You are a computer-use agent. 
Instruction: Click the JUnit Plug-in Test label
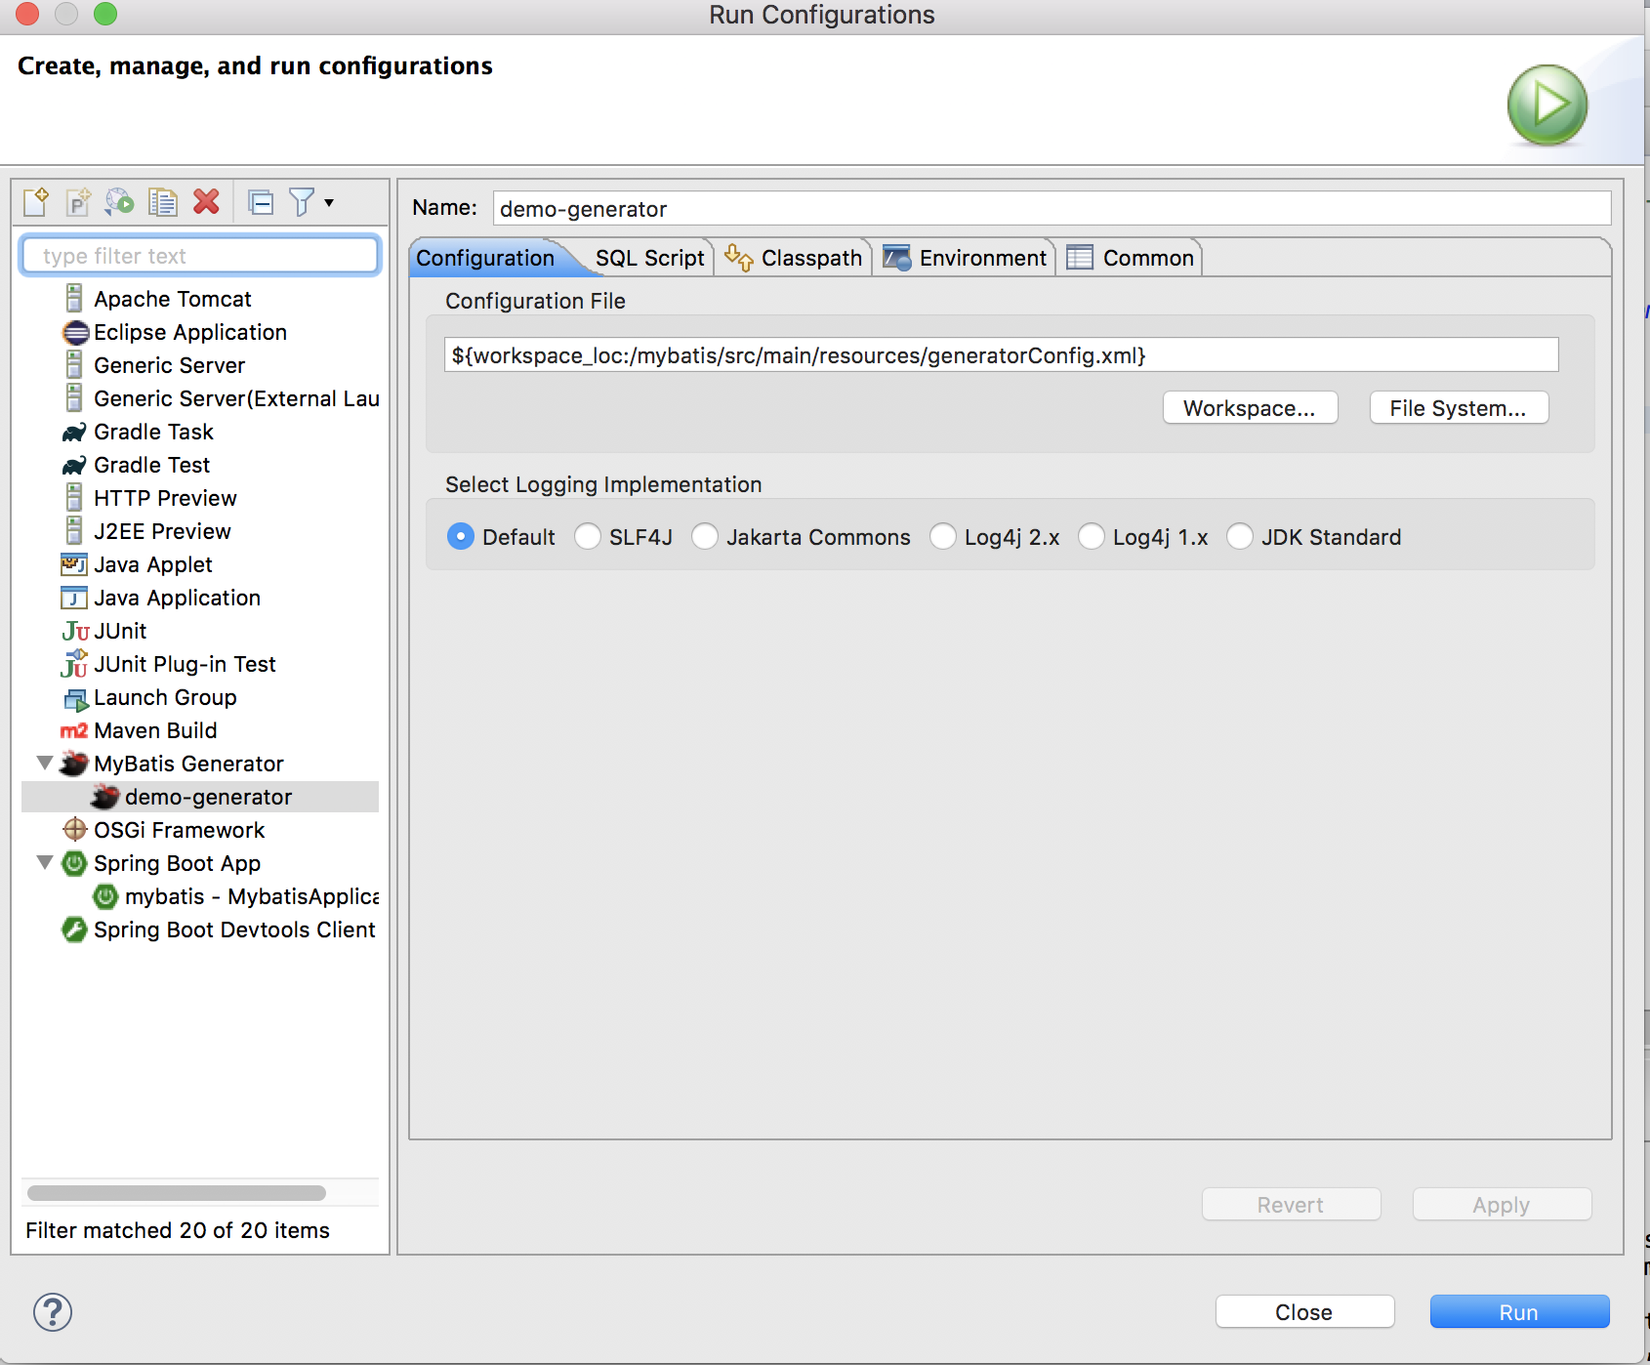pos(185,664)
